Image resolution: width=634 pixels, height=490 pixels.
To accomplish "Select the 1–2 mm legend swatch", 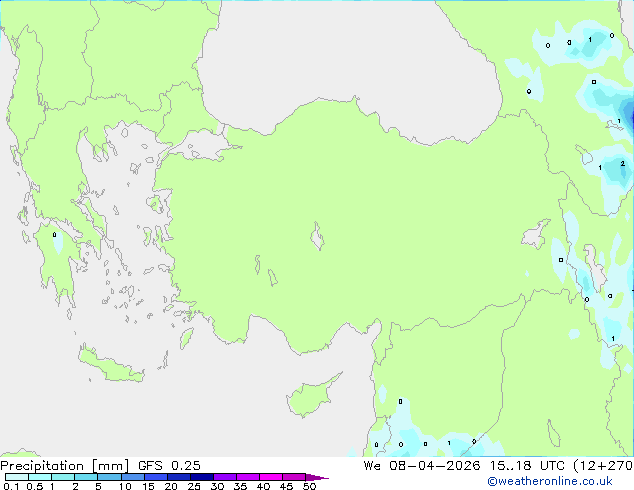I will pos(63,477).
